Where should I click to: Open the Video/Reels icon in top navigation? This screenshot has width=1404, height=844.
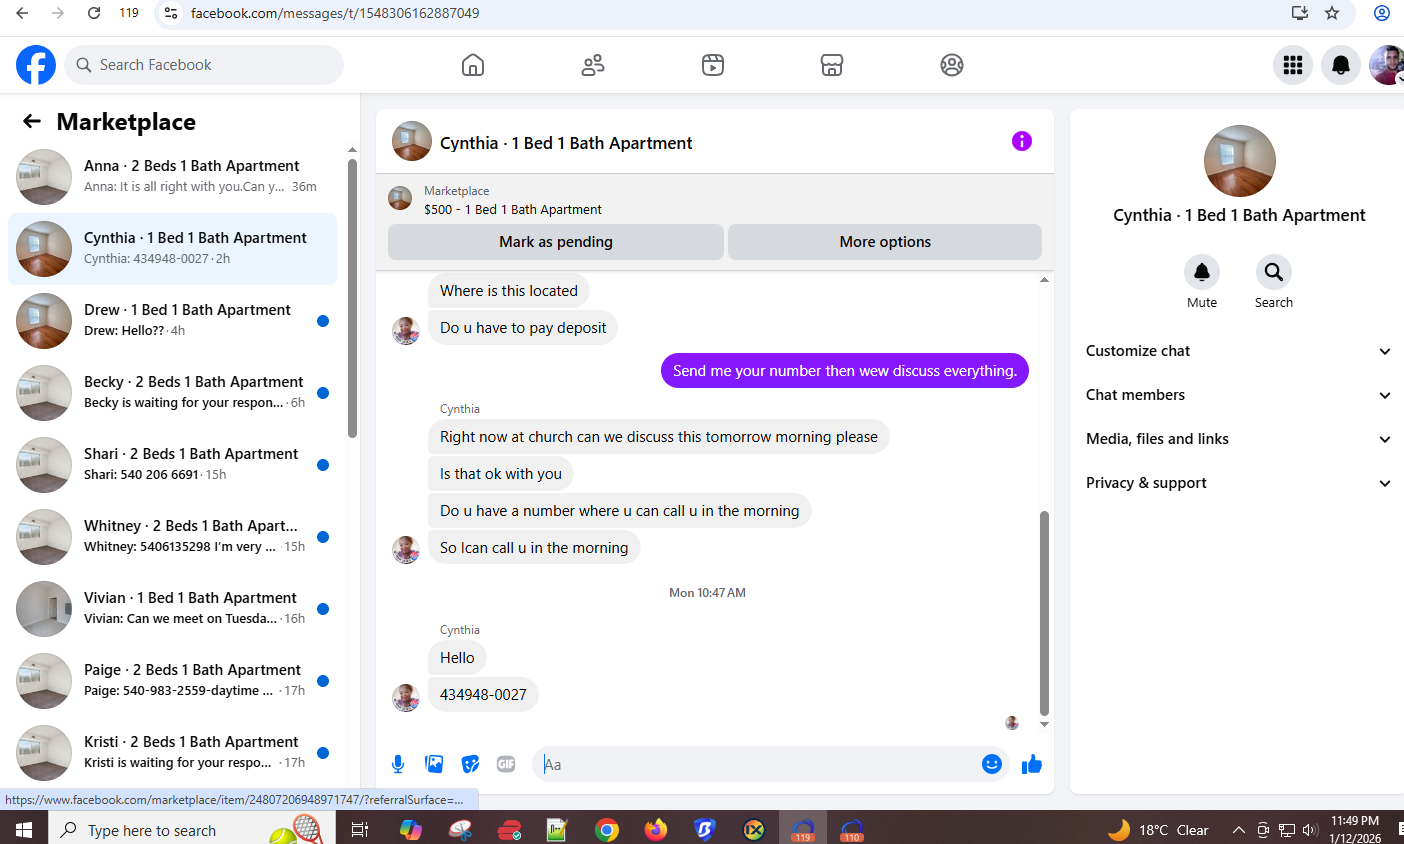(713, 65)
